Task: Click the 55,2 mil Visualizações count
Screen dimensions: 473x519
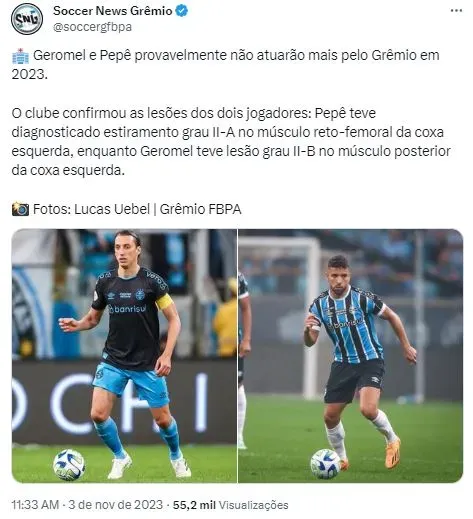Action: (230, 505)
